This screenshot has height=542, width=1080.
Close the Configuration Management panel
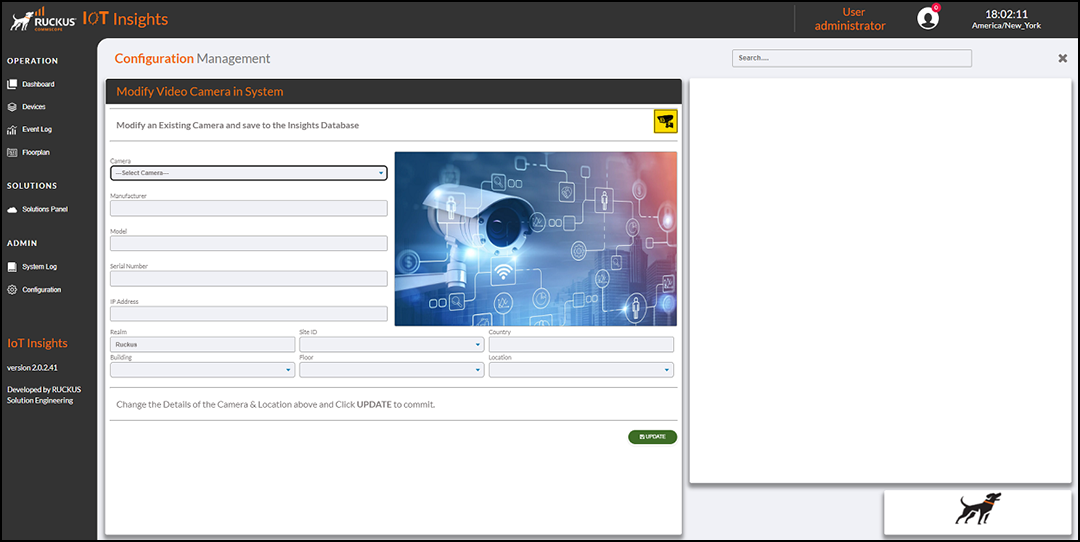click(1062, 59)
